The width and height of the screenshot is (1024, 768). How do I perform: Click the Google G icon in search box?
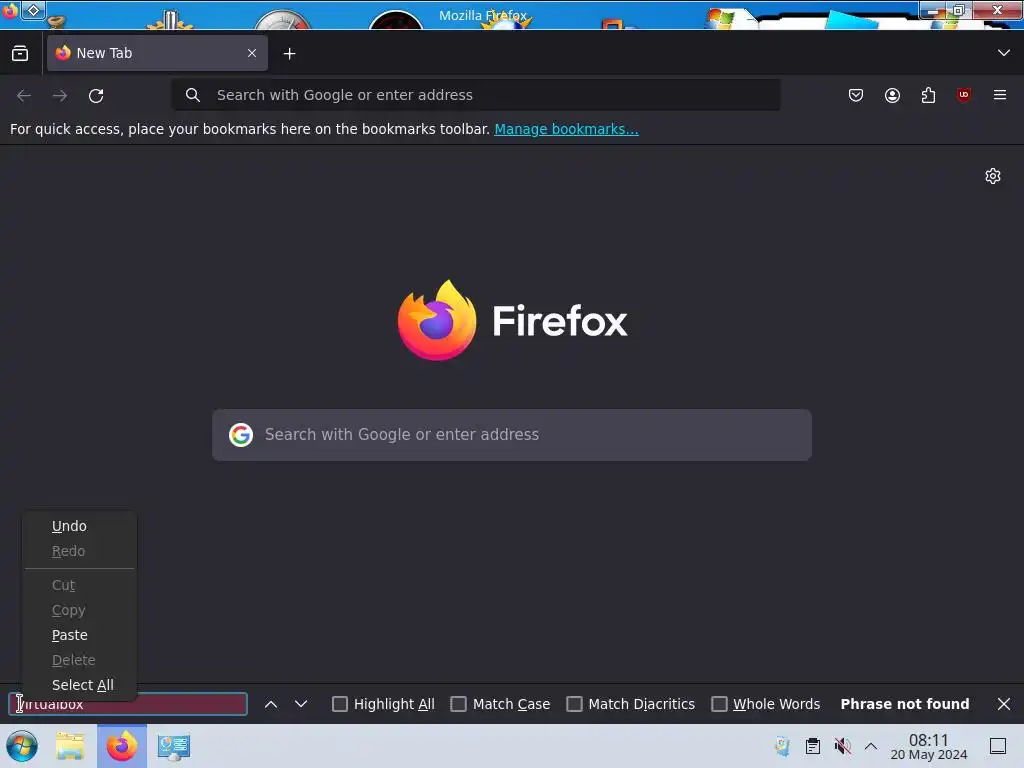241,435
